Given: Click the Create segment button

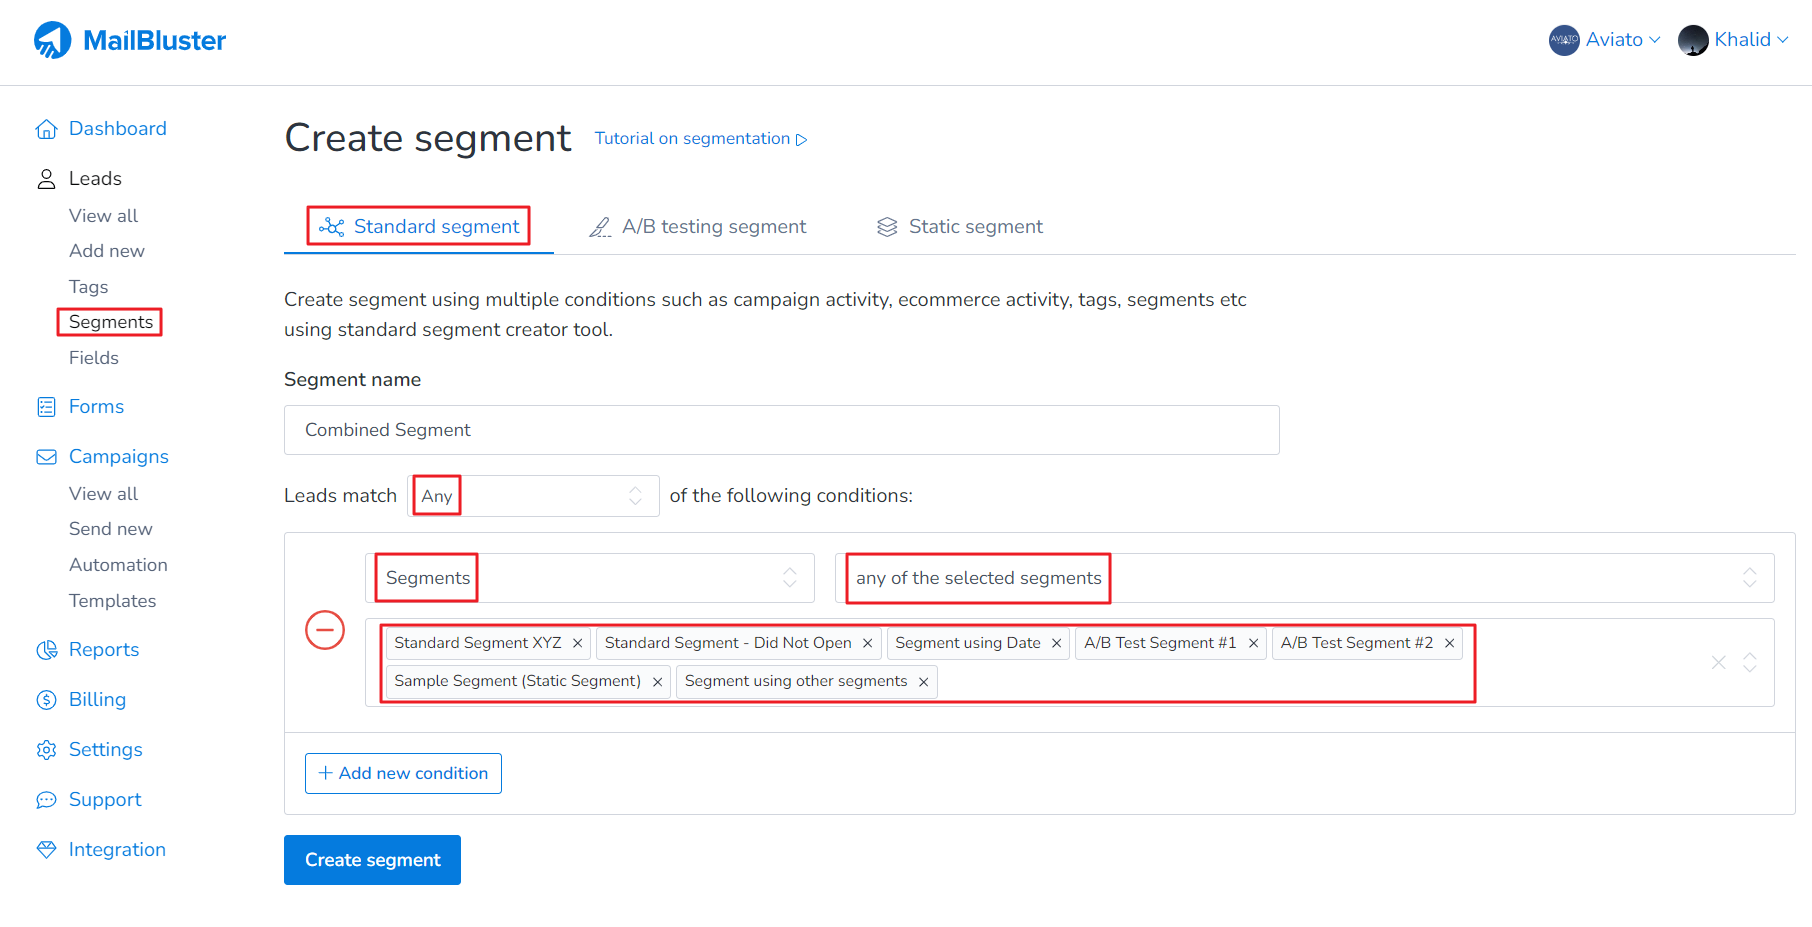Looking at the screenshot, I should pos(372,860).
